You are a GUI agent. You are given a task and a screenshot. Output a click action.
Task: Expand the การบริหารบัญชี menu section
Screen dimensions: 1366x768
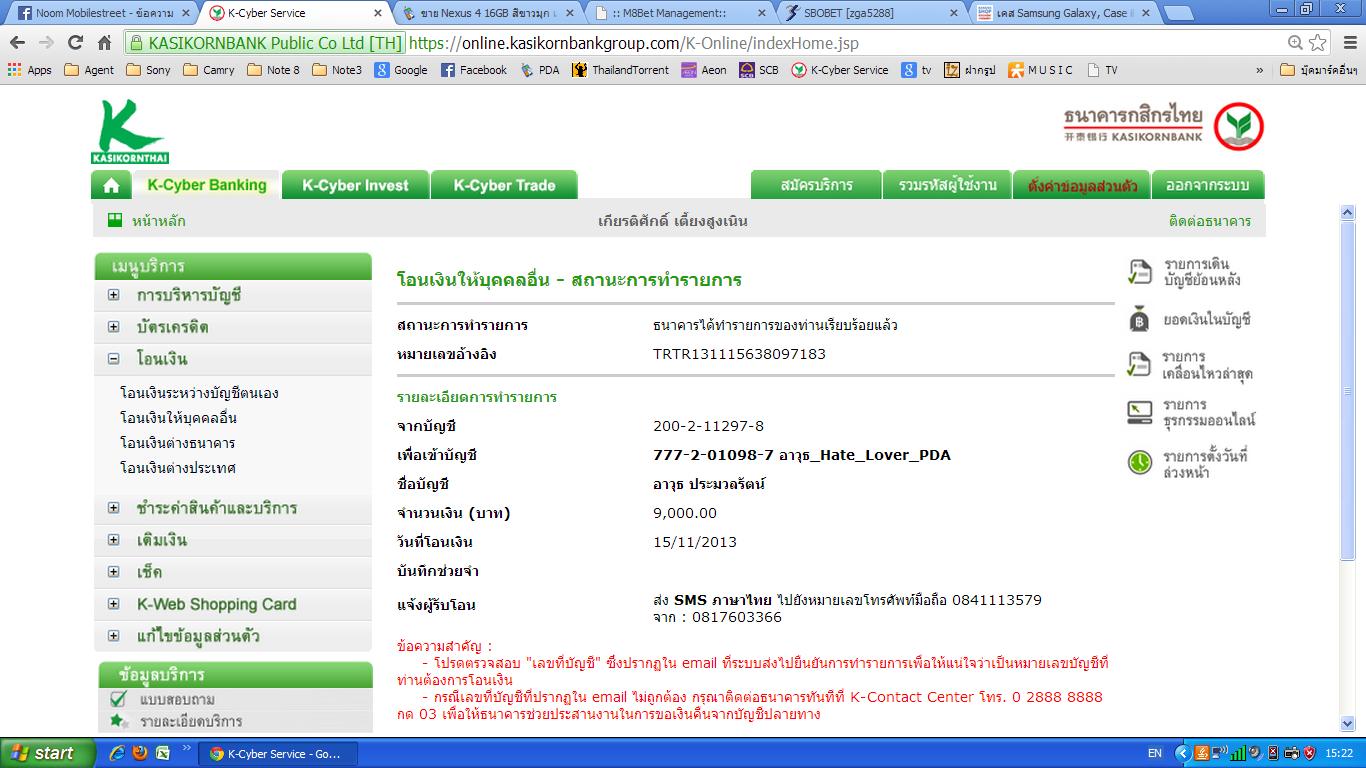[x=114, y=295]
